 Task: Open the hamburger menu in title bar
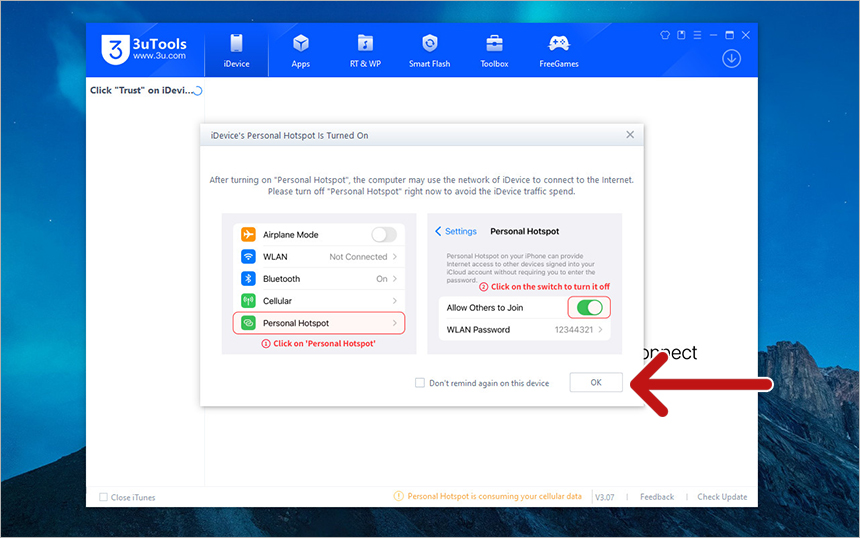click(x=697, y=35)
